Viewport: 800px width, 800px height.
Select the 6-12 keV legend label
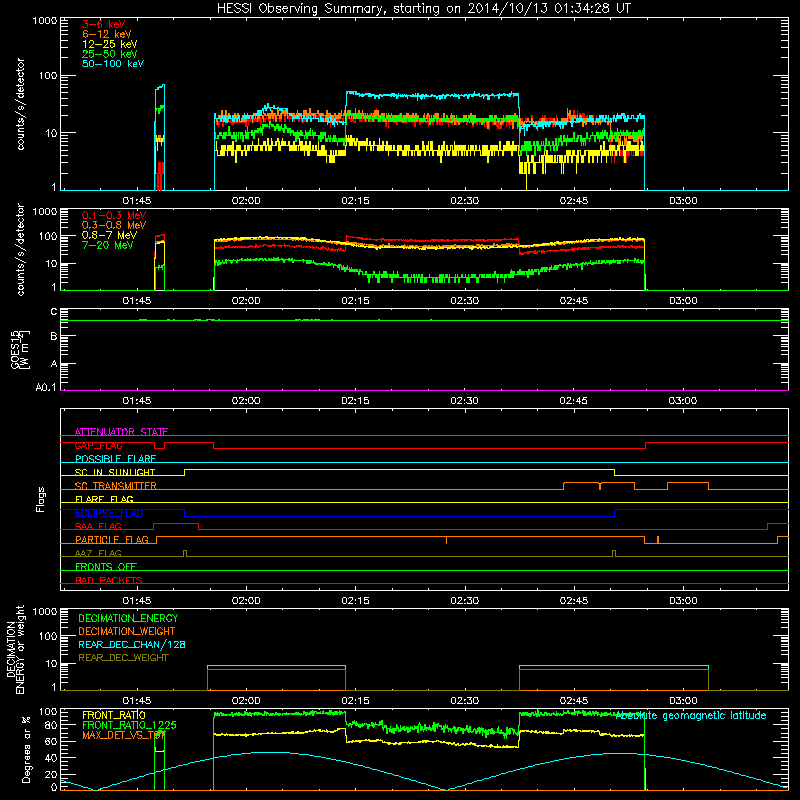pos(107,34)
